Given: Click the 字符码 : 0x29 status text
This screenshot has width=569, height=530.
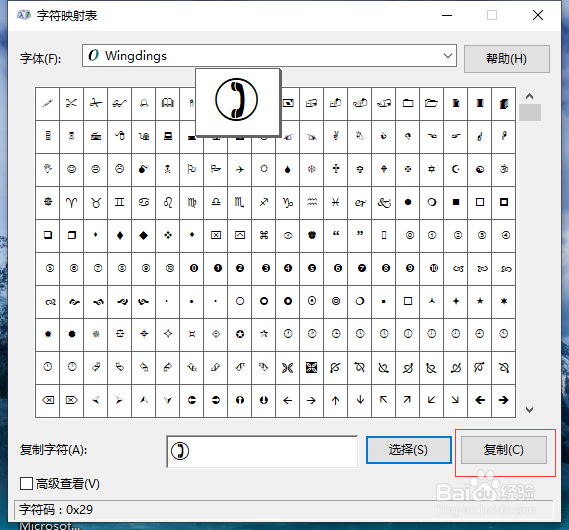Looking at the screenshot, I should [x=56, y=510].
